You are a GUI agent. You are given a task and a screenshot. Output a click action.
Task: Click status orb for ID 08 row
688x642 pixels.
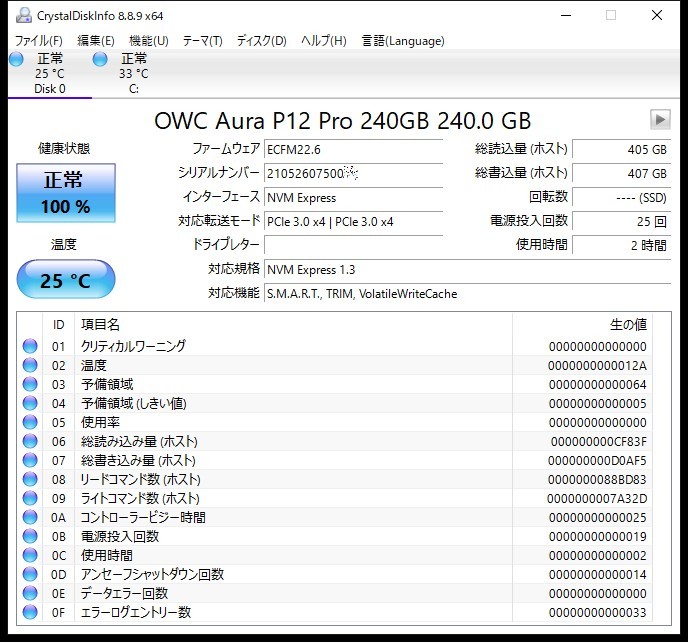pos(30,479)
